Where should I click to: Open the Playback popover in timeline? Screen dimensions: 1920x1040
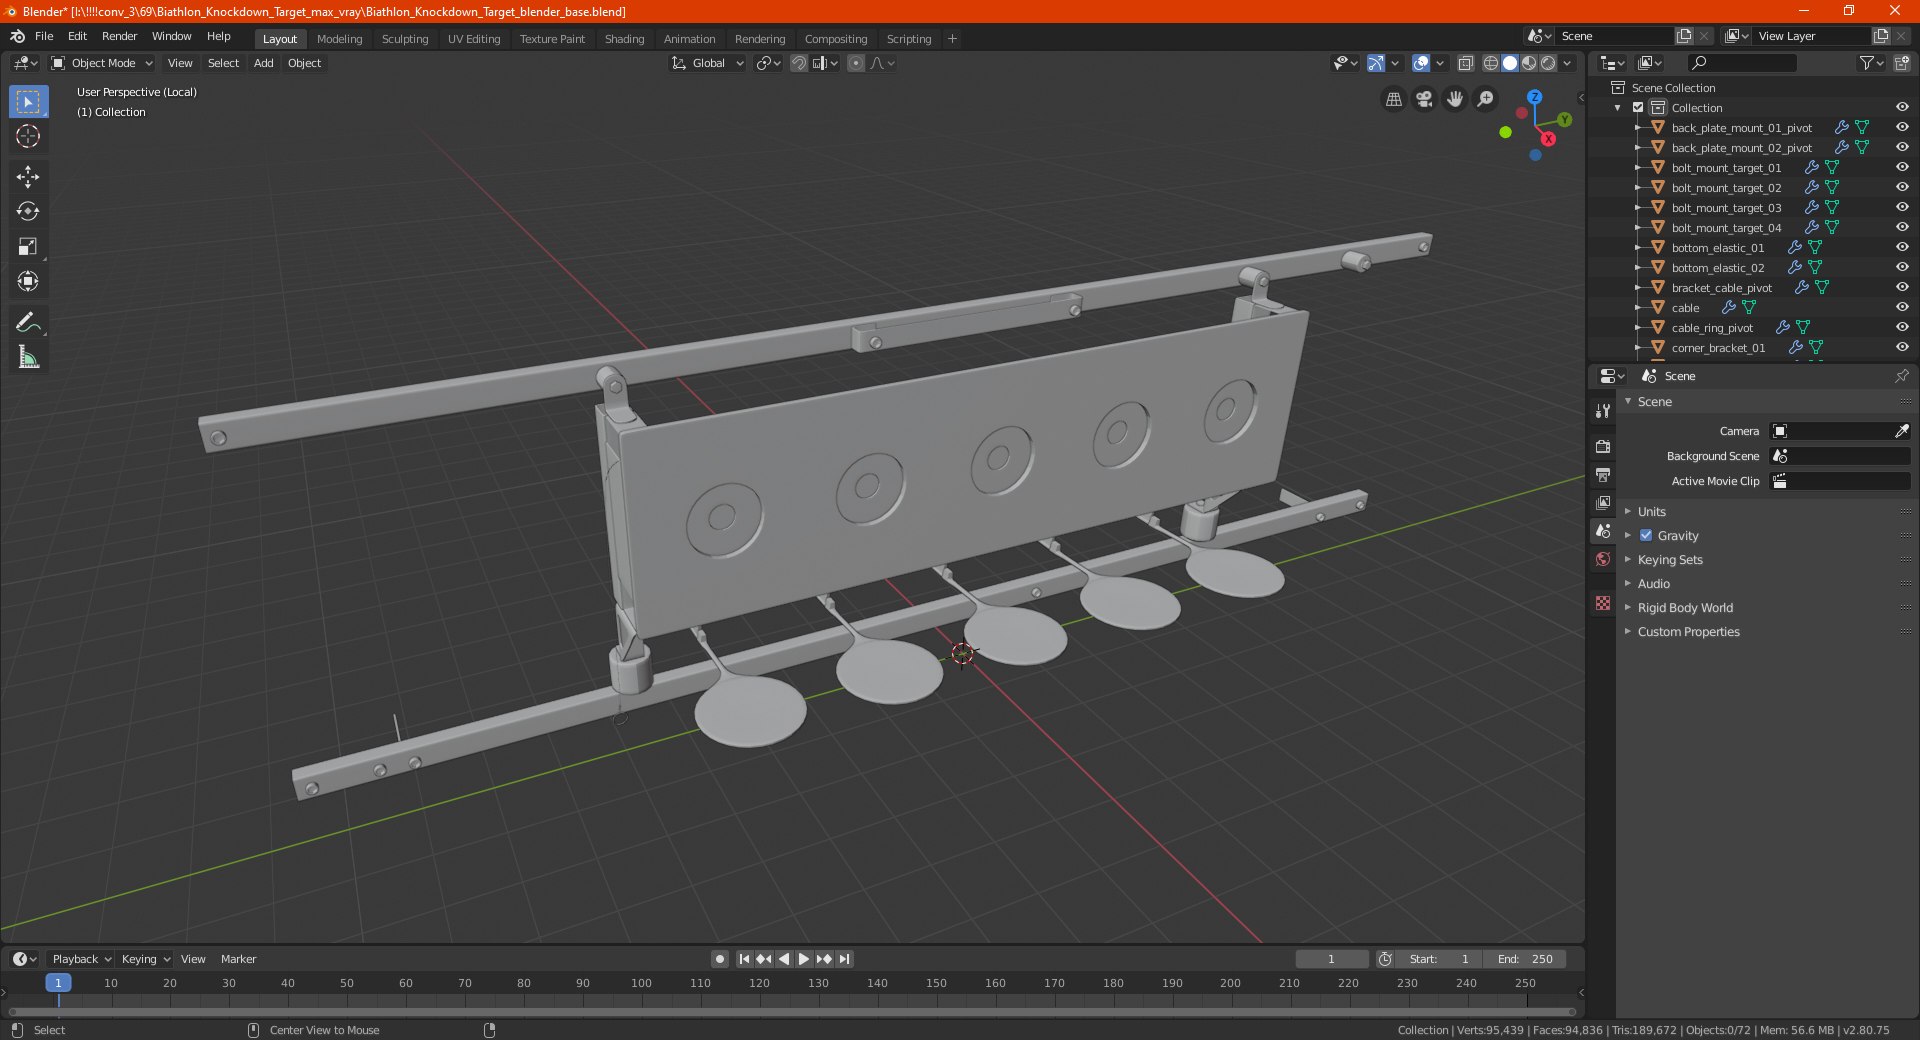(x=80, y=959)
